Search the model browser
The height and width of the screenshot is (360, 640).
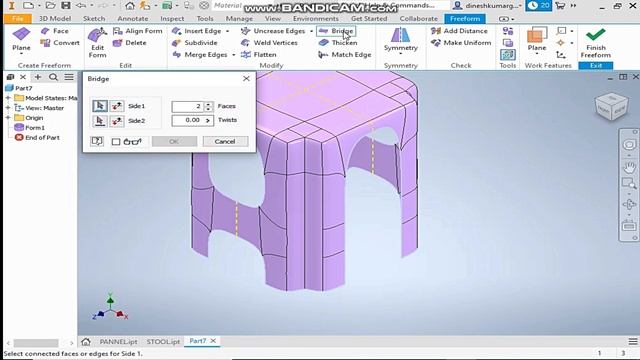tap(53, 77)
